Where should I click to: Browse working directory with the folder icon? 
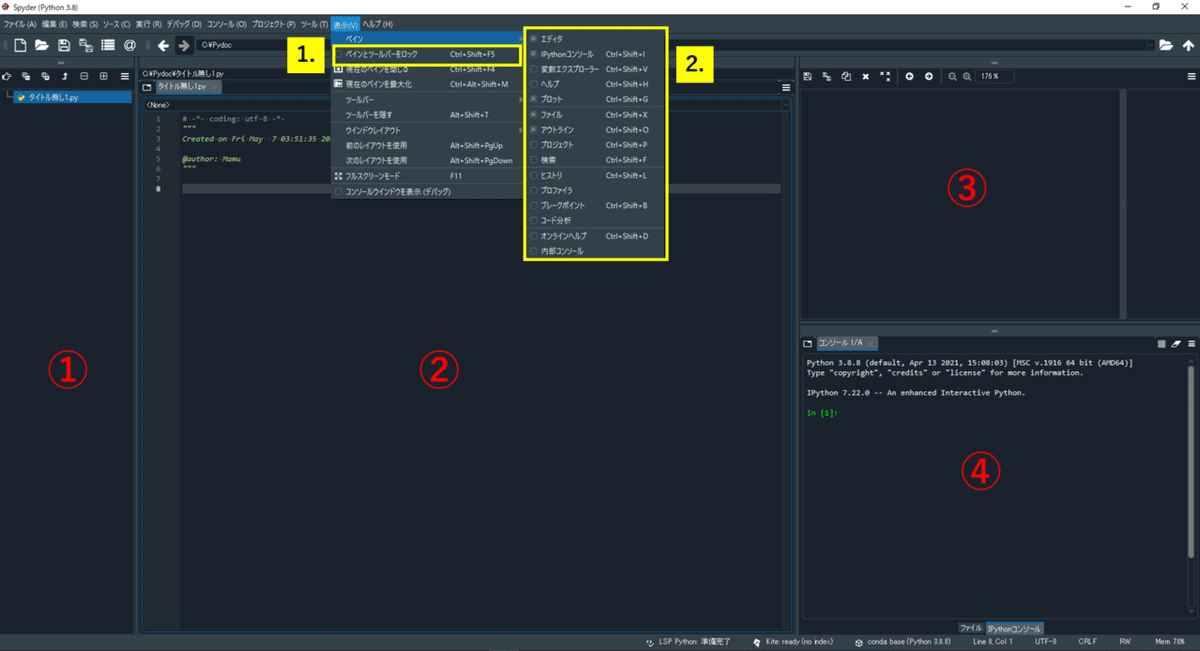(1166, 45)
